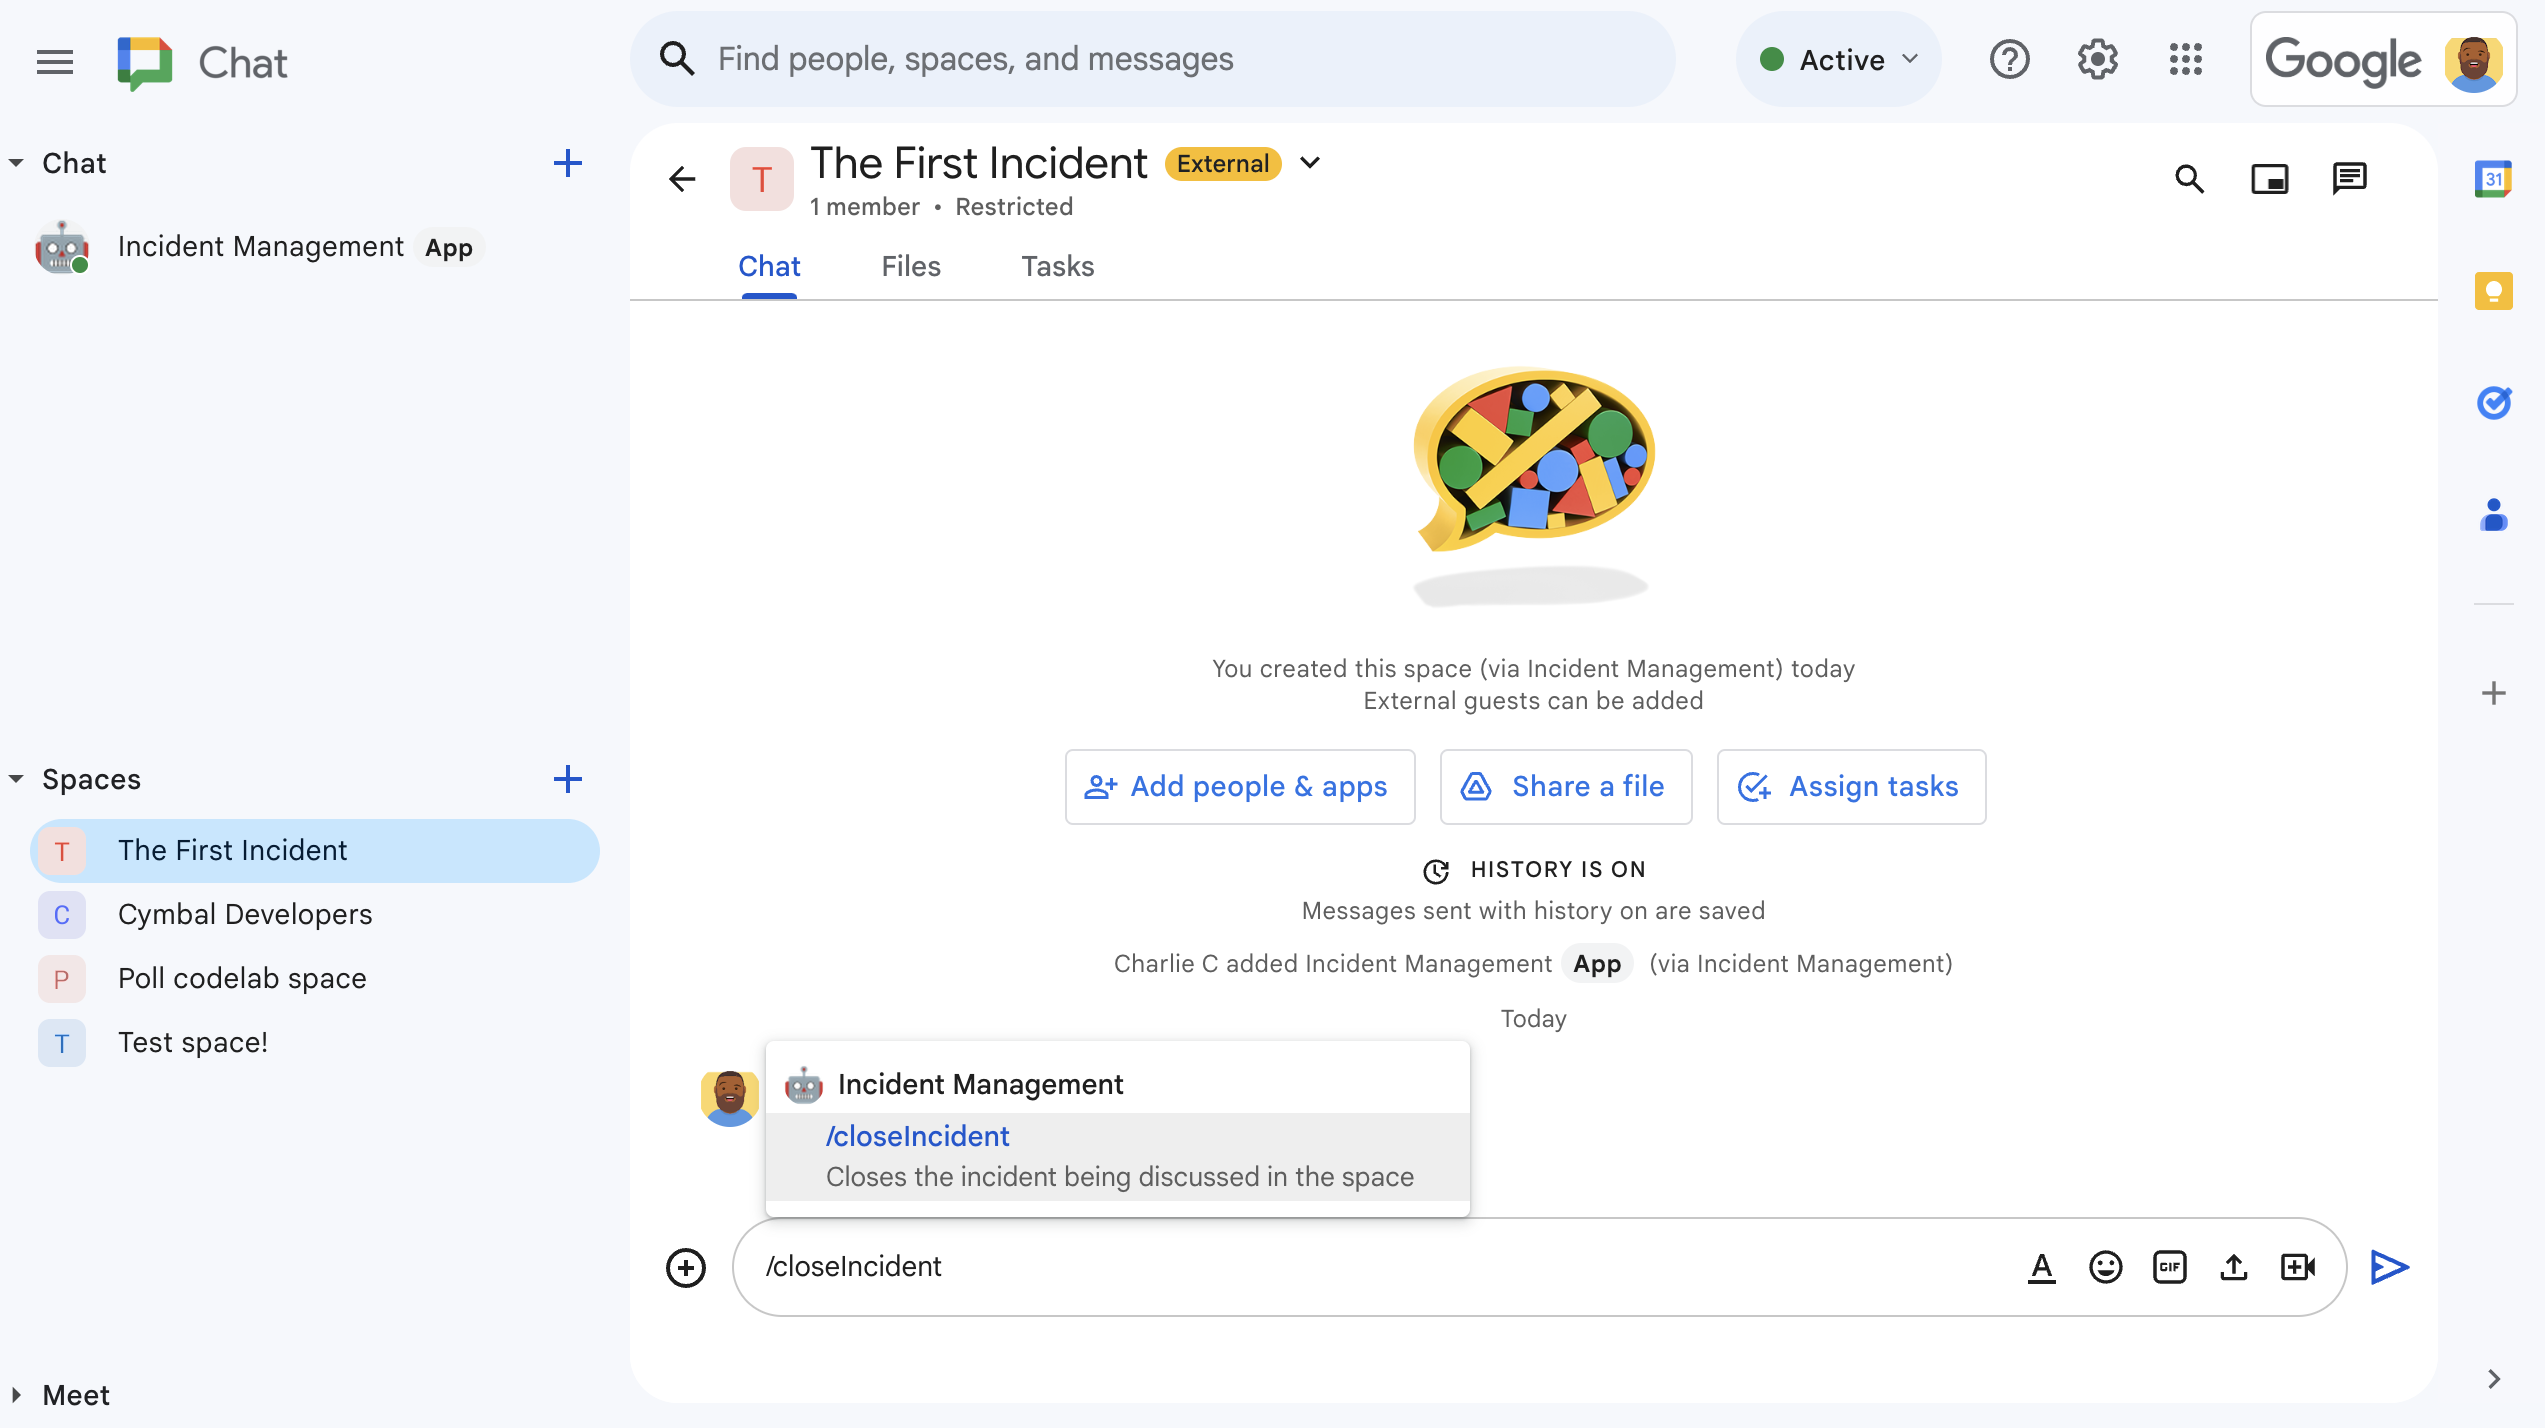Select Test space! in sidebar
Screen dimensions: 2545x1428
[x=192, y=1042]
